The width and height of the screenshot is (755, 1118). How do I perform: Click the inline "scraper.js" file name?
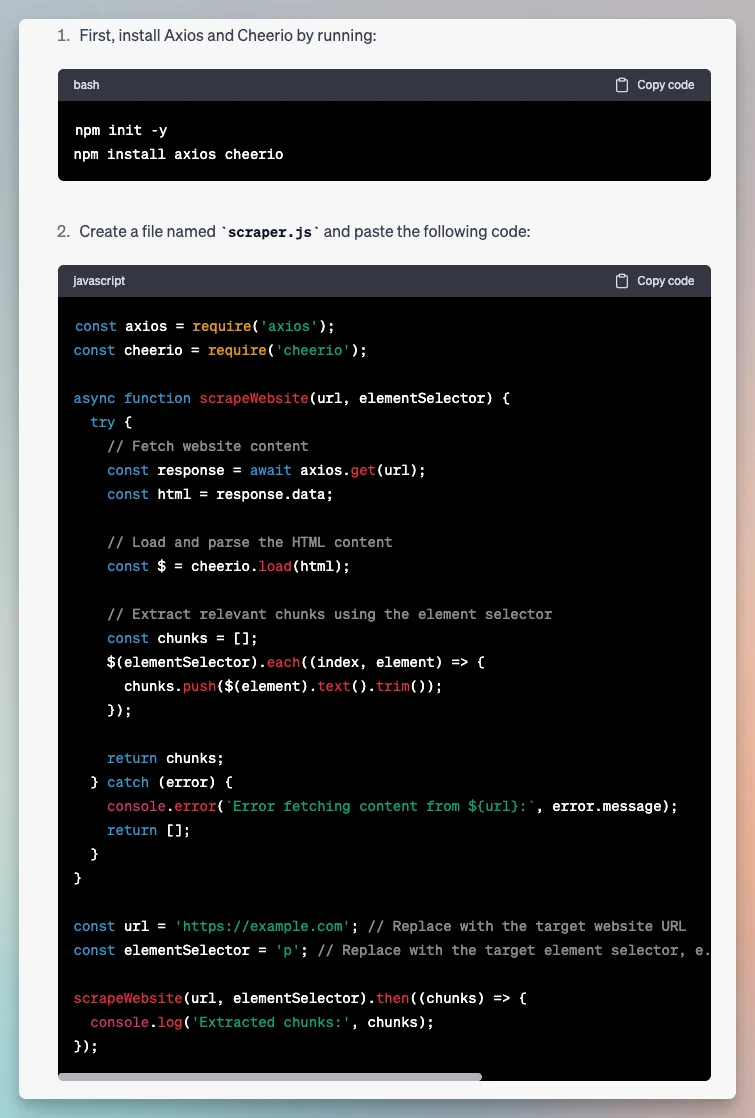pos(270,232)
